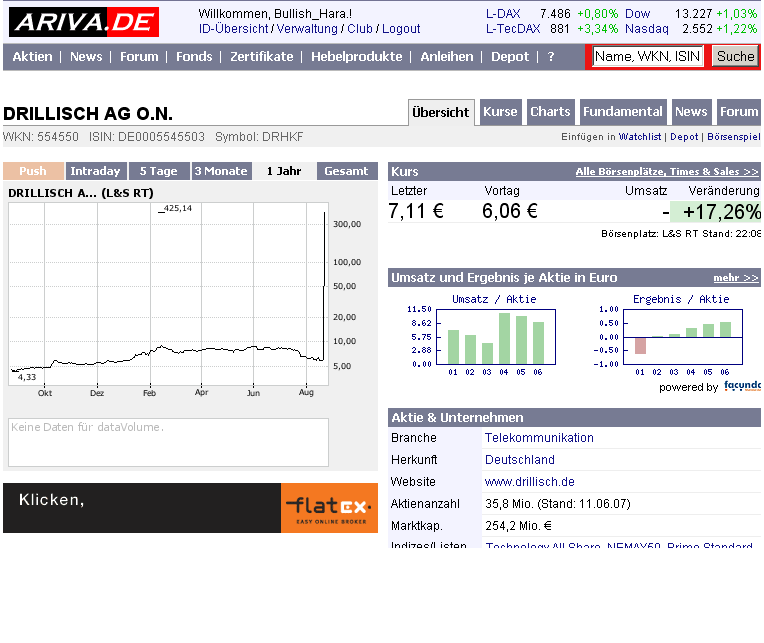The image size is (764, 643).
Task: Open Zertifikate section
Action: pos(262,57)
